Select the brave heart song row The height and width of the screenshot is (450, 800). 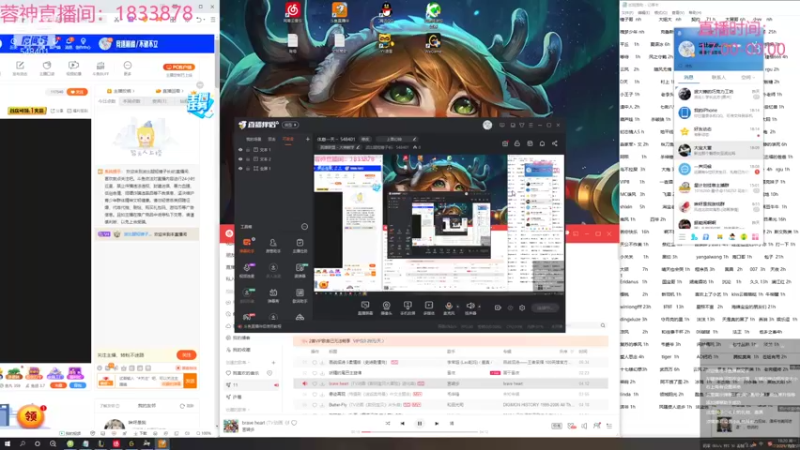coord(451,383)
